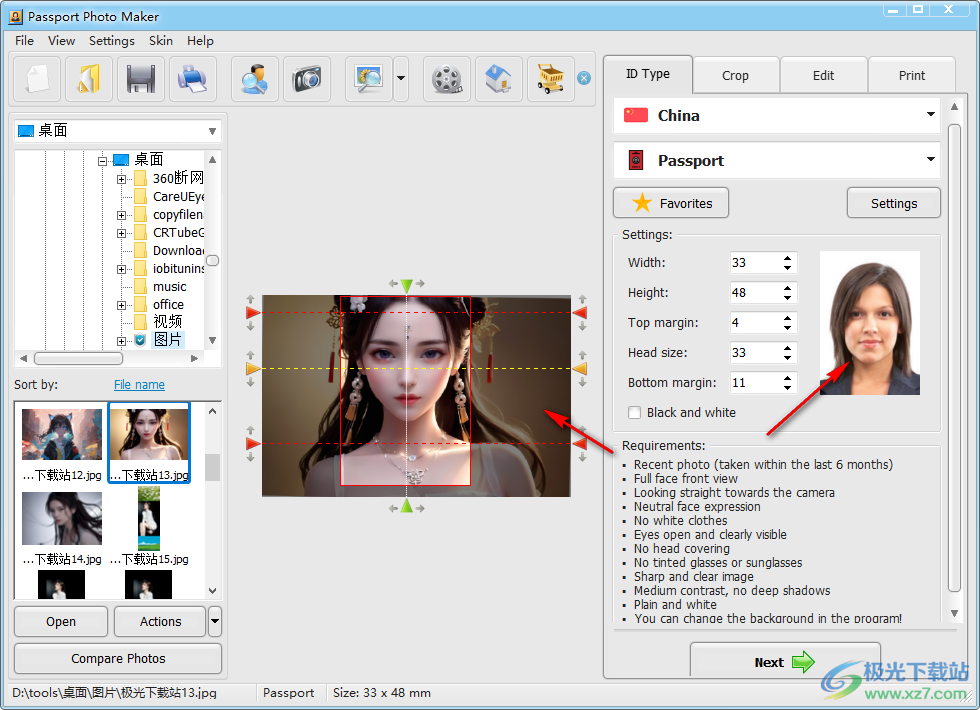Open file with the folder toolbar icon
This screenshot has height=710, width=980.
coord(89,79)
